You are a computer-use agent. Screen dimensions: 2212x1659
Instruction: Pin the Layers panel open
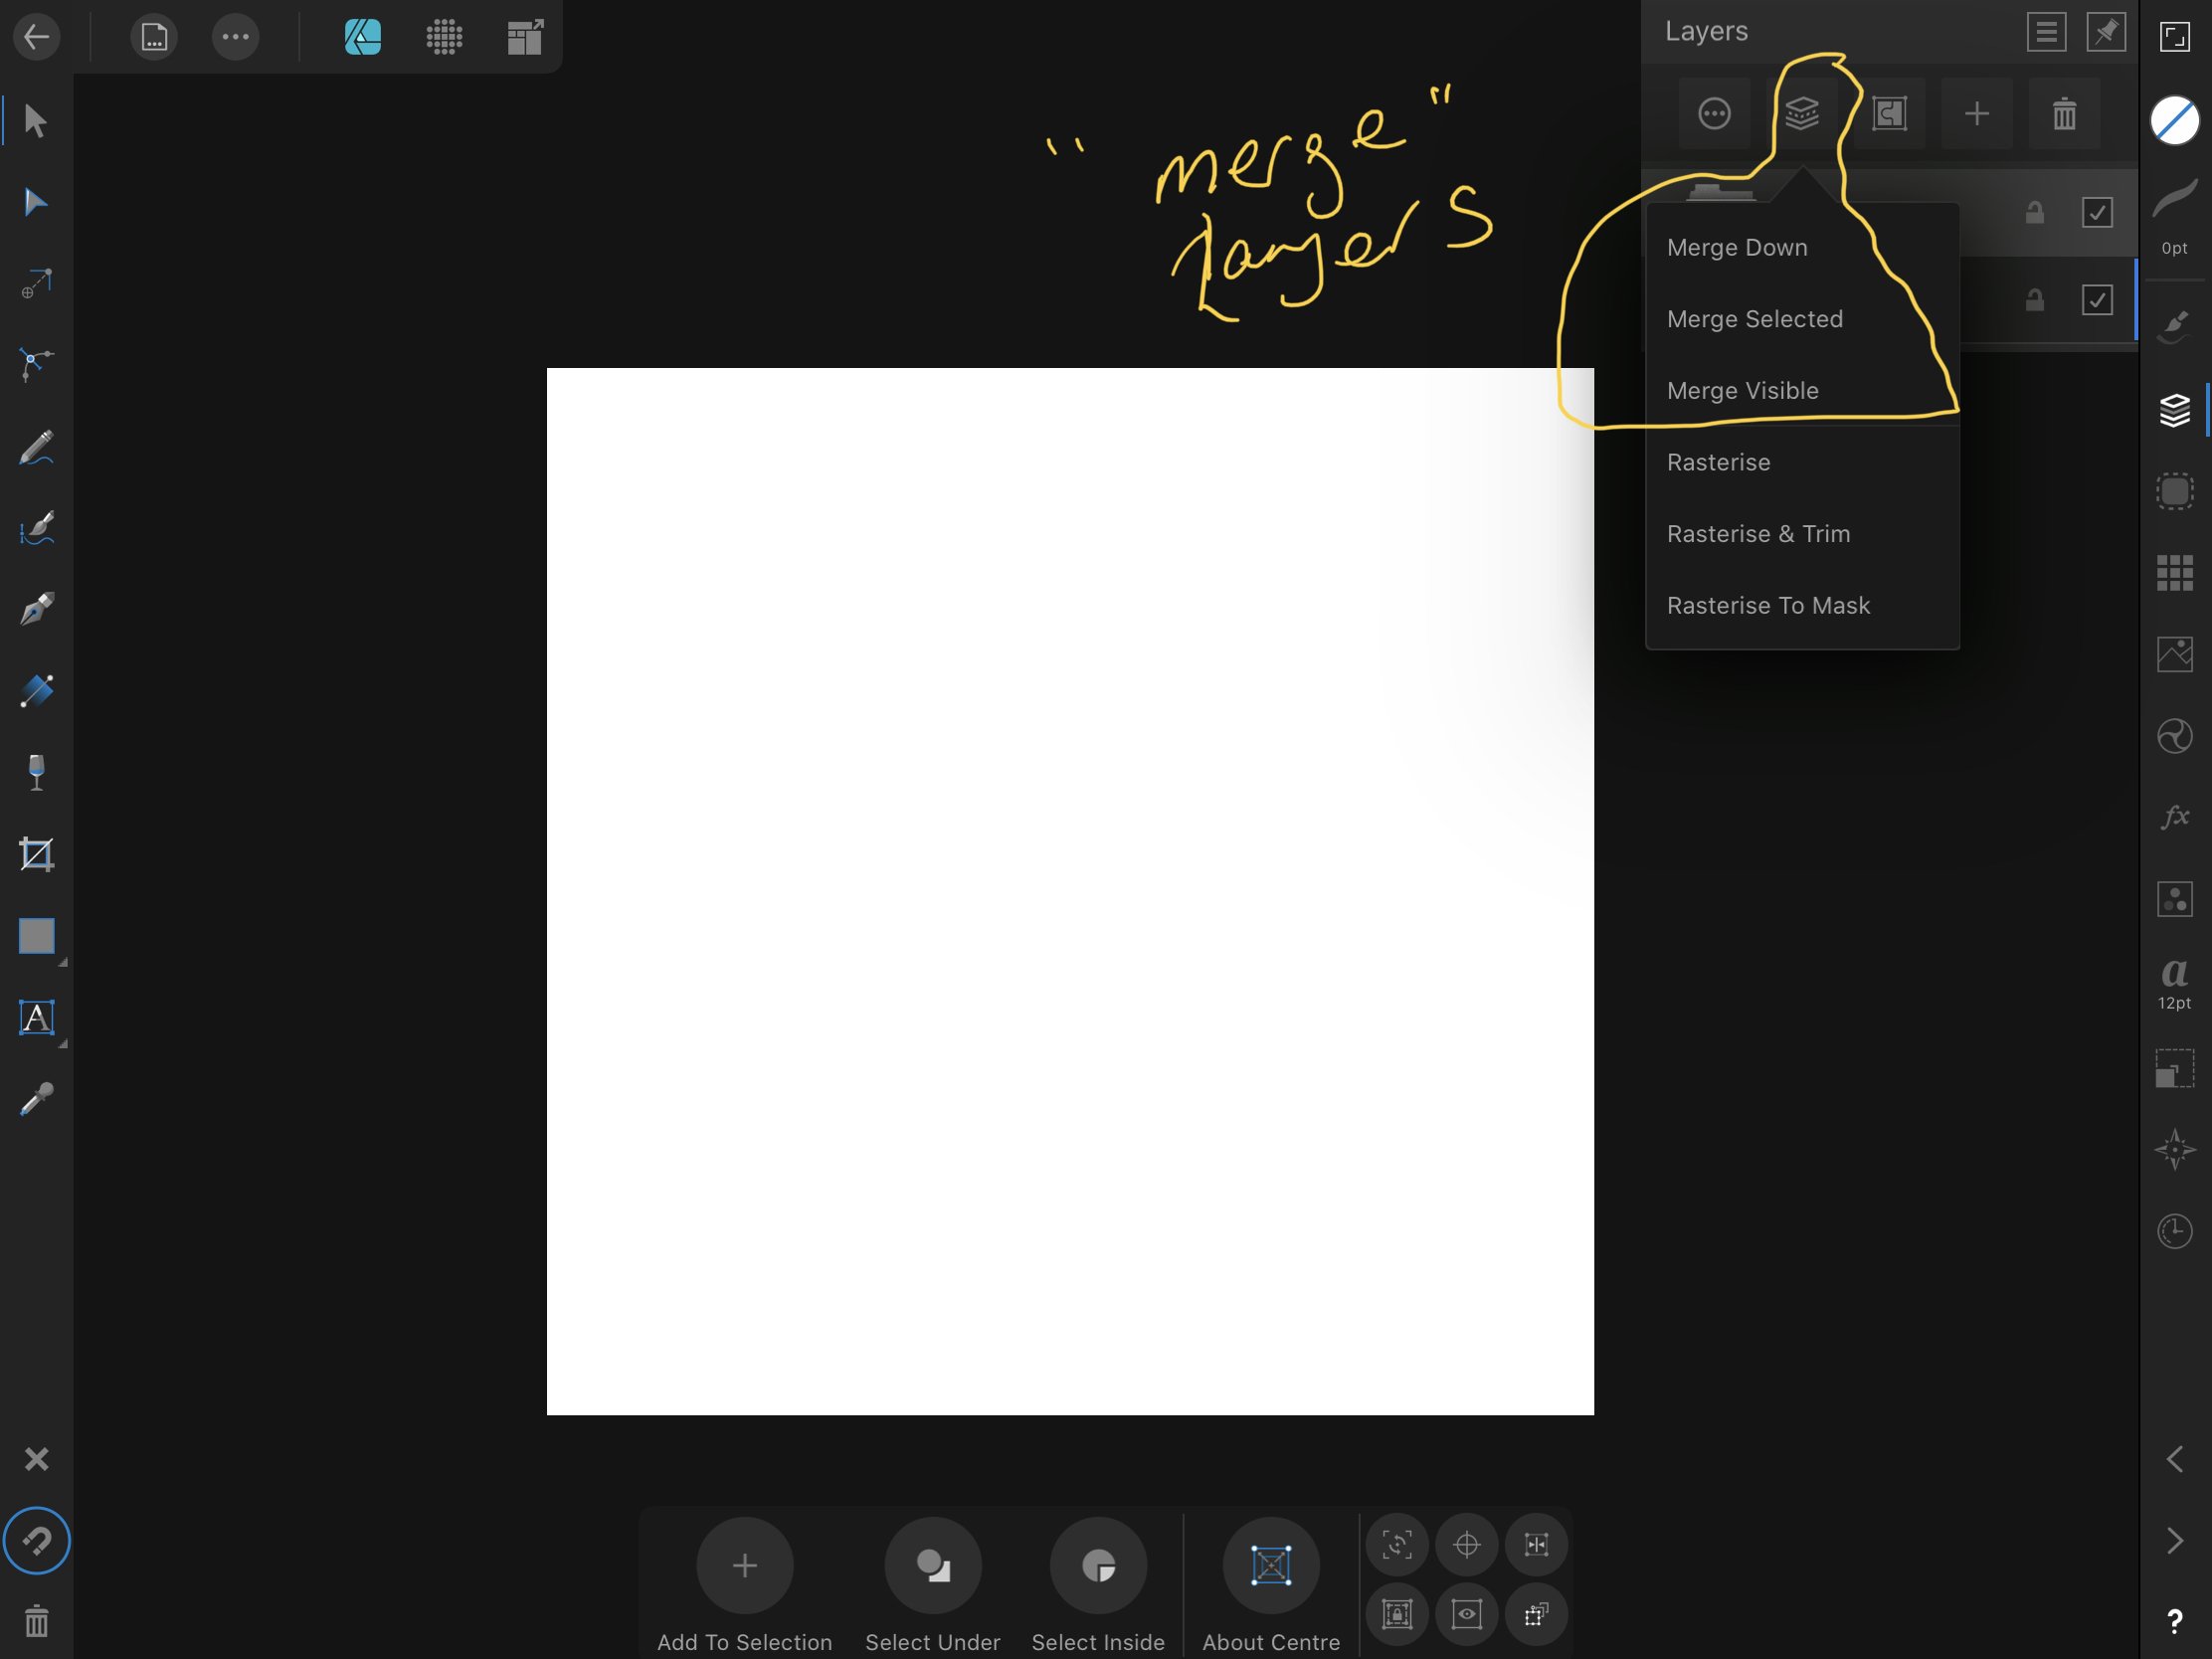[2106, 31]
